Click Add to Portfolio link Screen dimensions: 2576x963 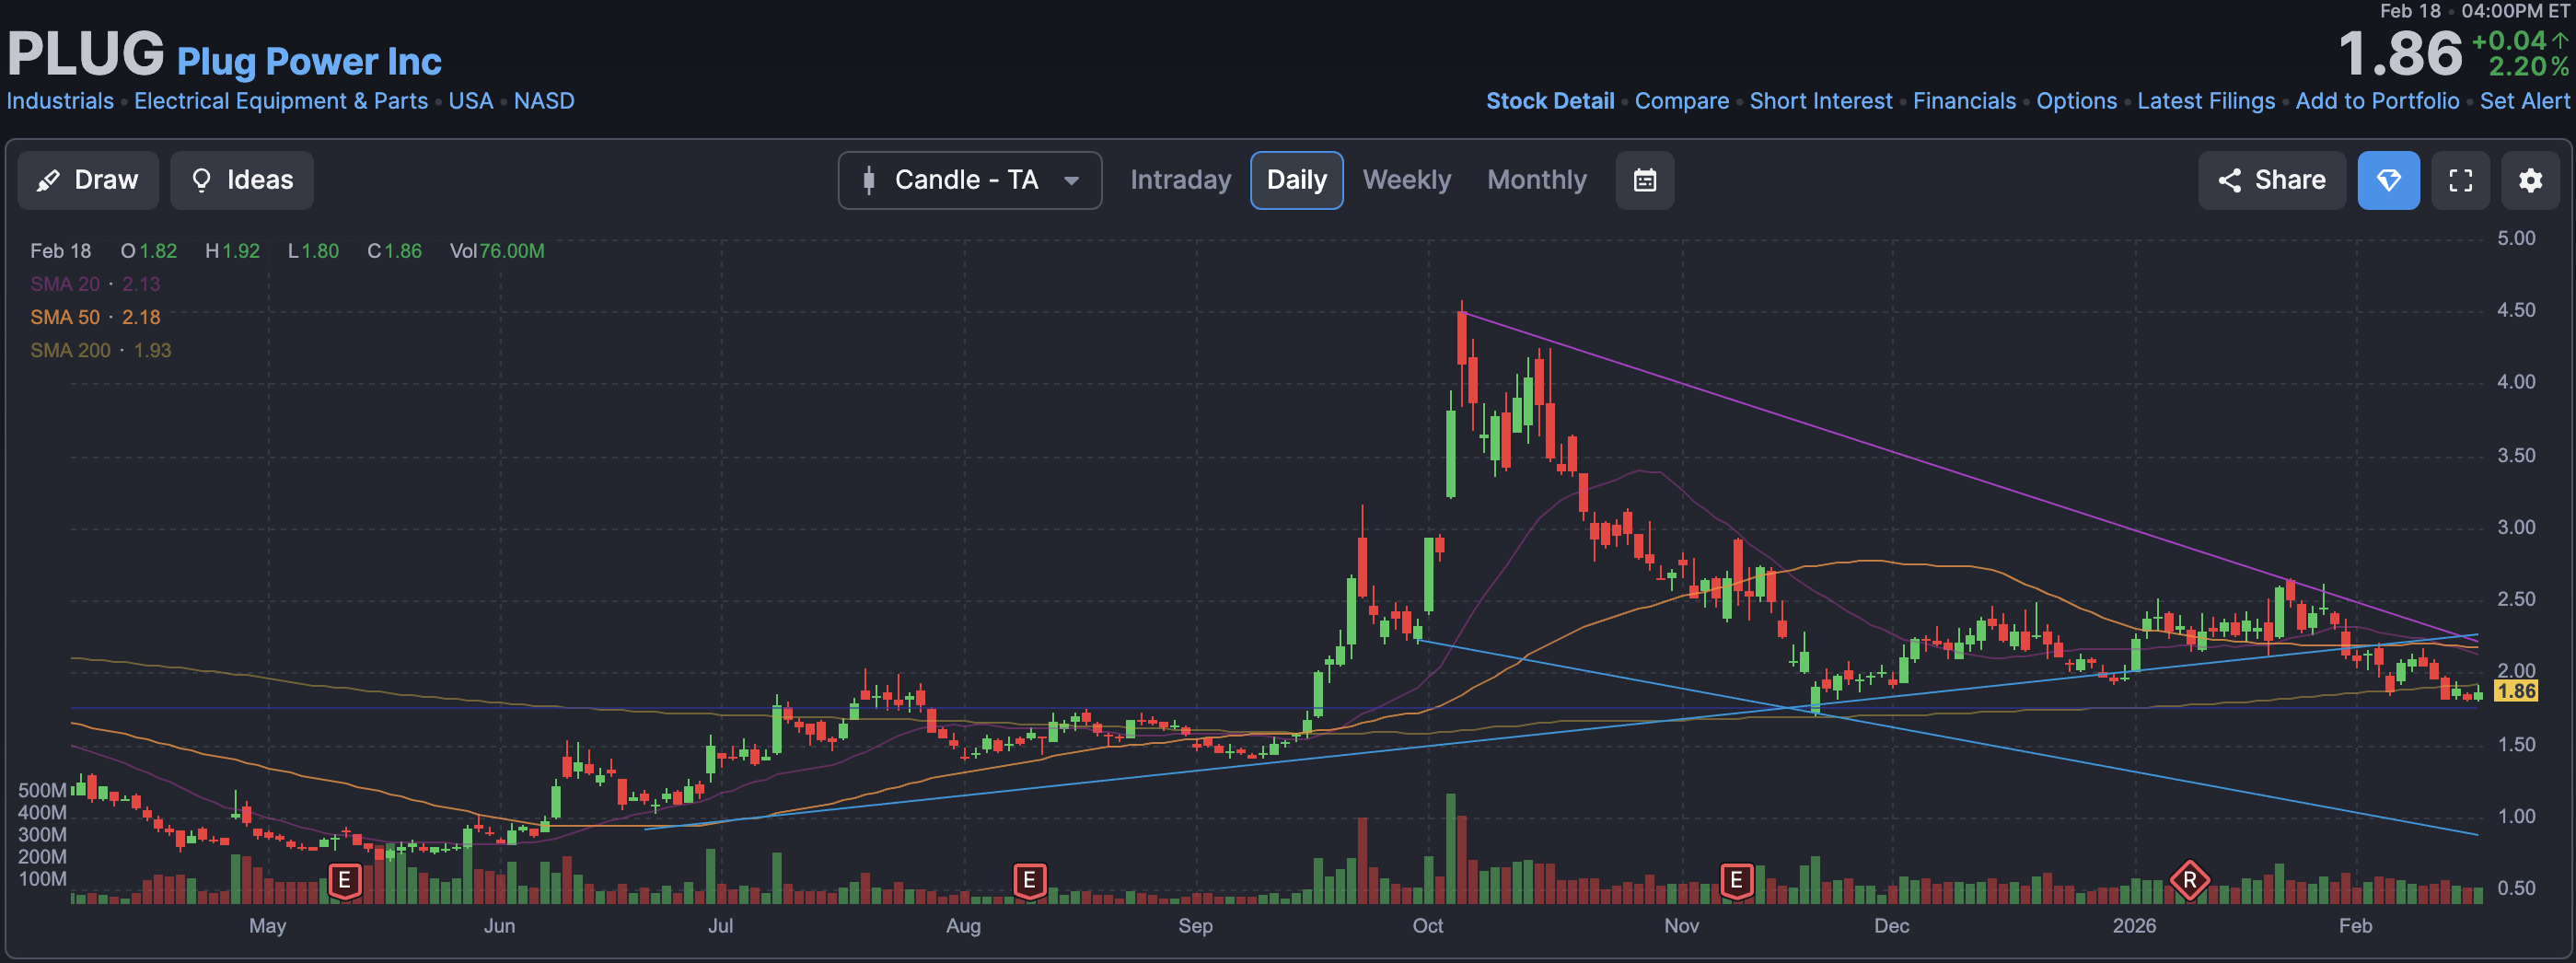(2377, 101)
